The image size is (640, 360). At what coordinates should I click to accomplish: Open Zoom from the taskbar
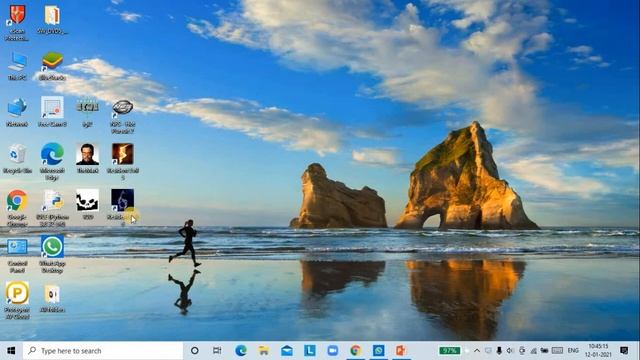tap(333, 351)
